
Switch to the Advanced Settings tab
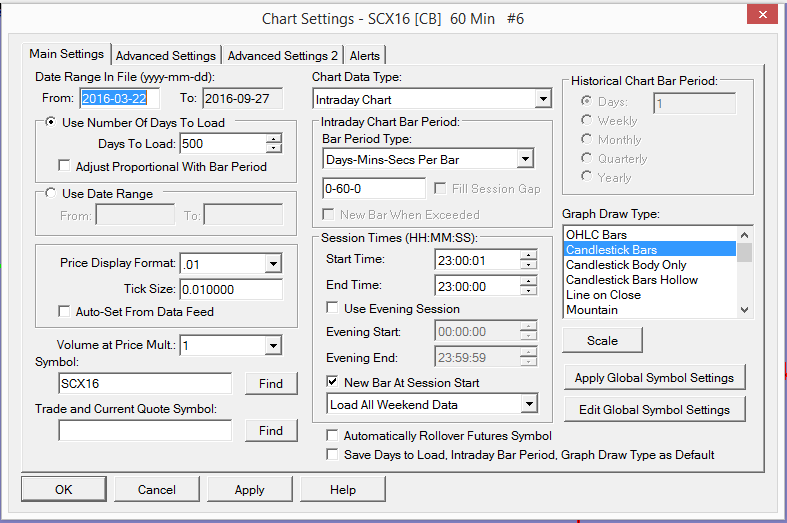click(x=166, y=55)
